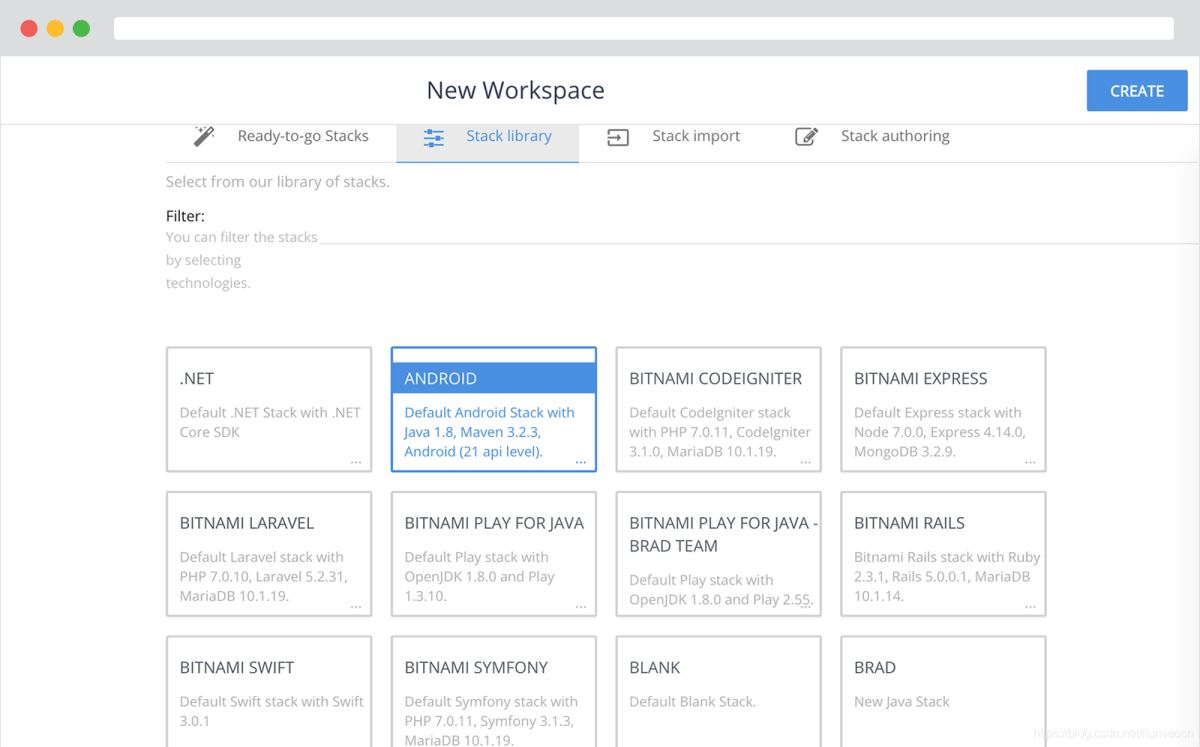Select the Bitnami CodeIgniter stack card
This screenshot has height=747, width=1200.
[718, 409]
